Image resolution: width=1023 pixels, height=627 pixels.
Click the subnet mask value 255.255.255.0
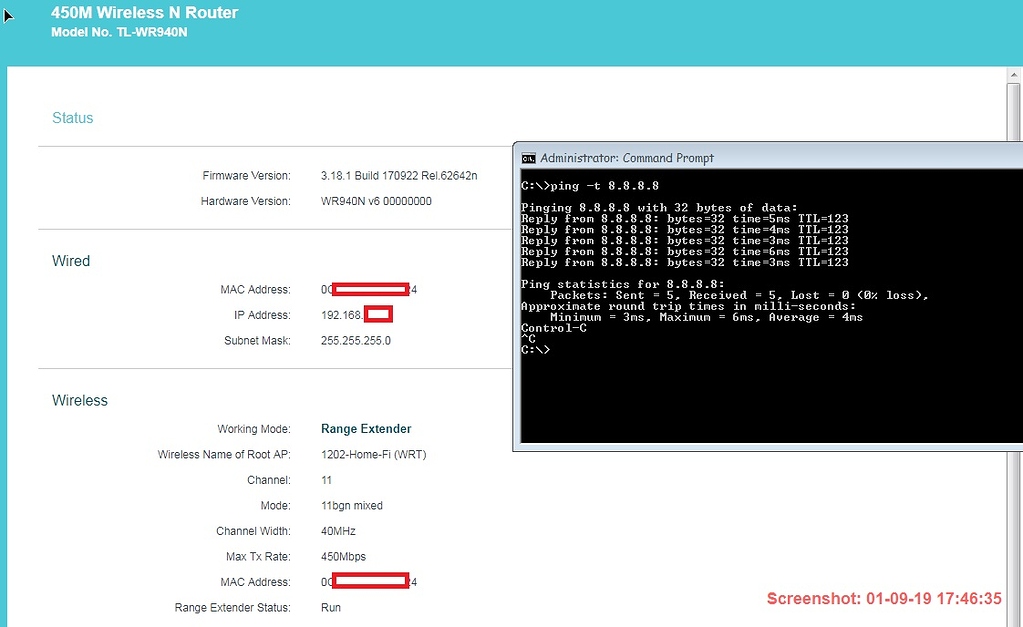tap(355, 341)
